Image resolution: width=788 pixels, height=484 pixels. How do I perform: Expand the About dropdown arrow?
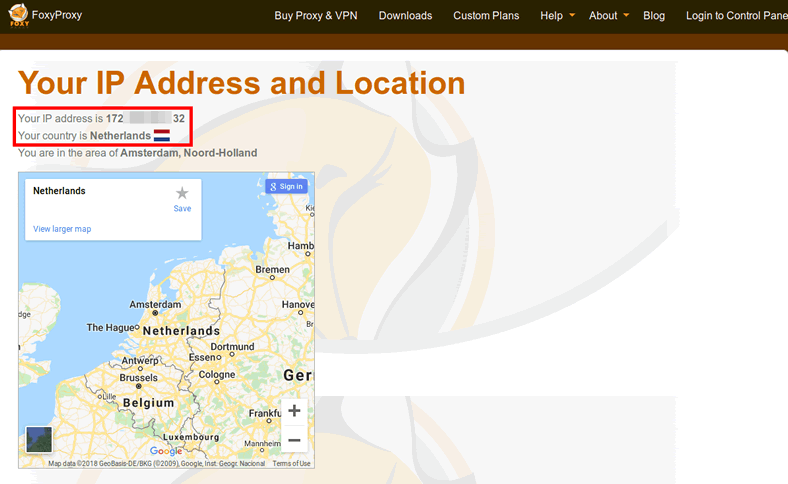[x=626, y=15]
